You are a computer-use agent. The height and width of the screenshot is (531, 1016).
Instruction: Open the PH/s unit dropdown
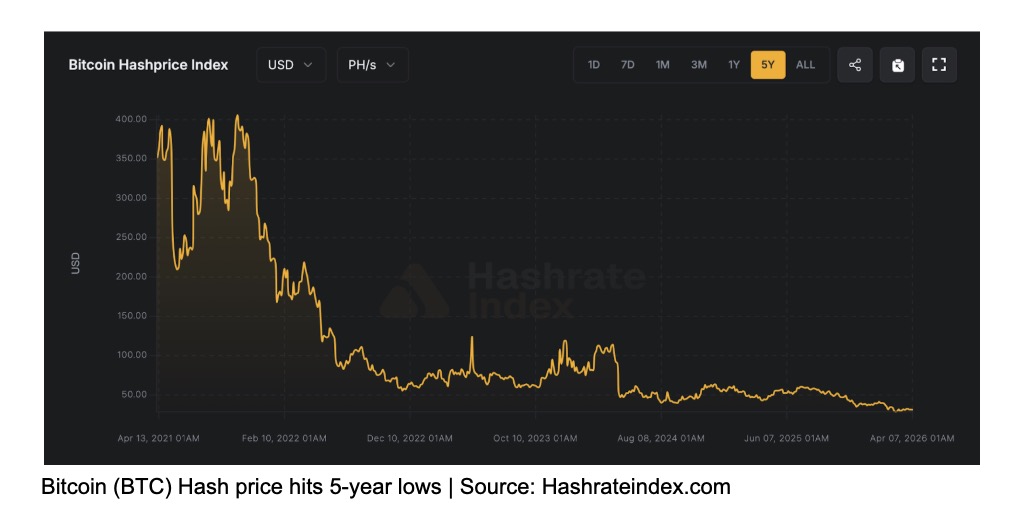[x=372, y=65]
